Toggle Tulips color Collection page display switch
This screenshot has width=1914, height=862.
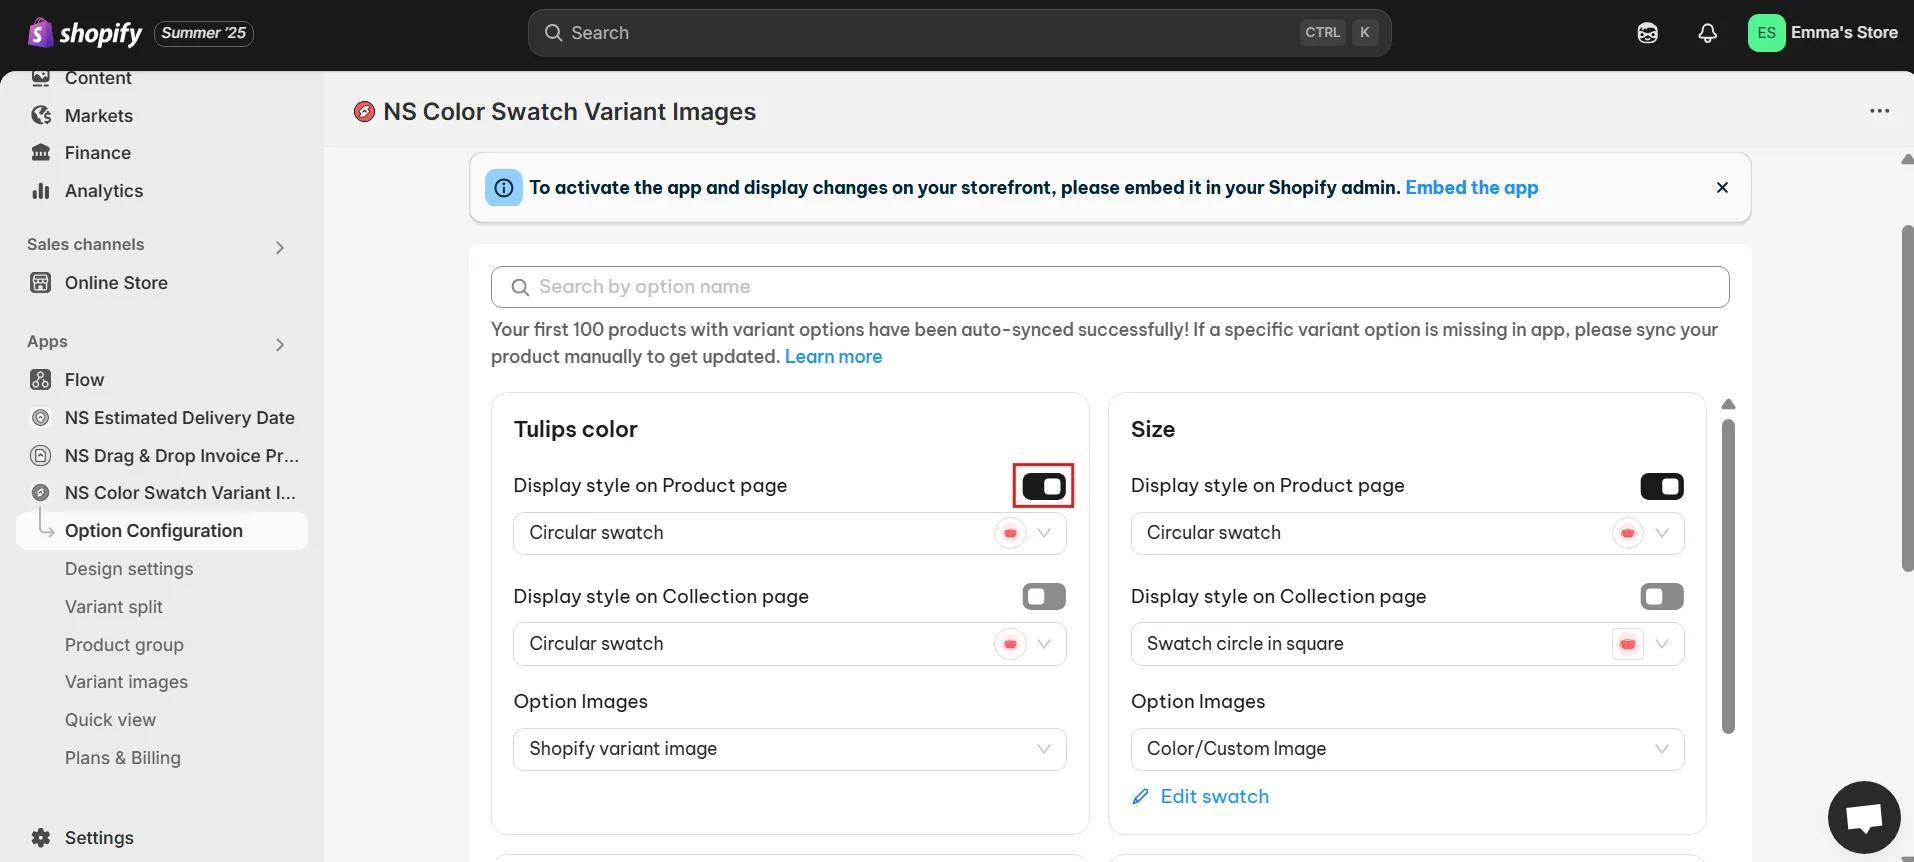click(1044, 597)
